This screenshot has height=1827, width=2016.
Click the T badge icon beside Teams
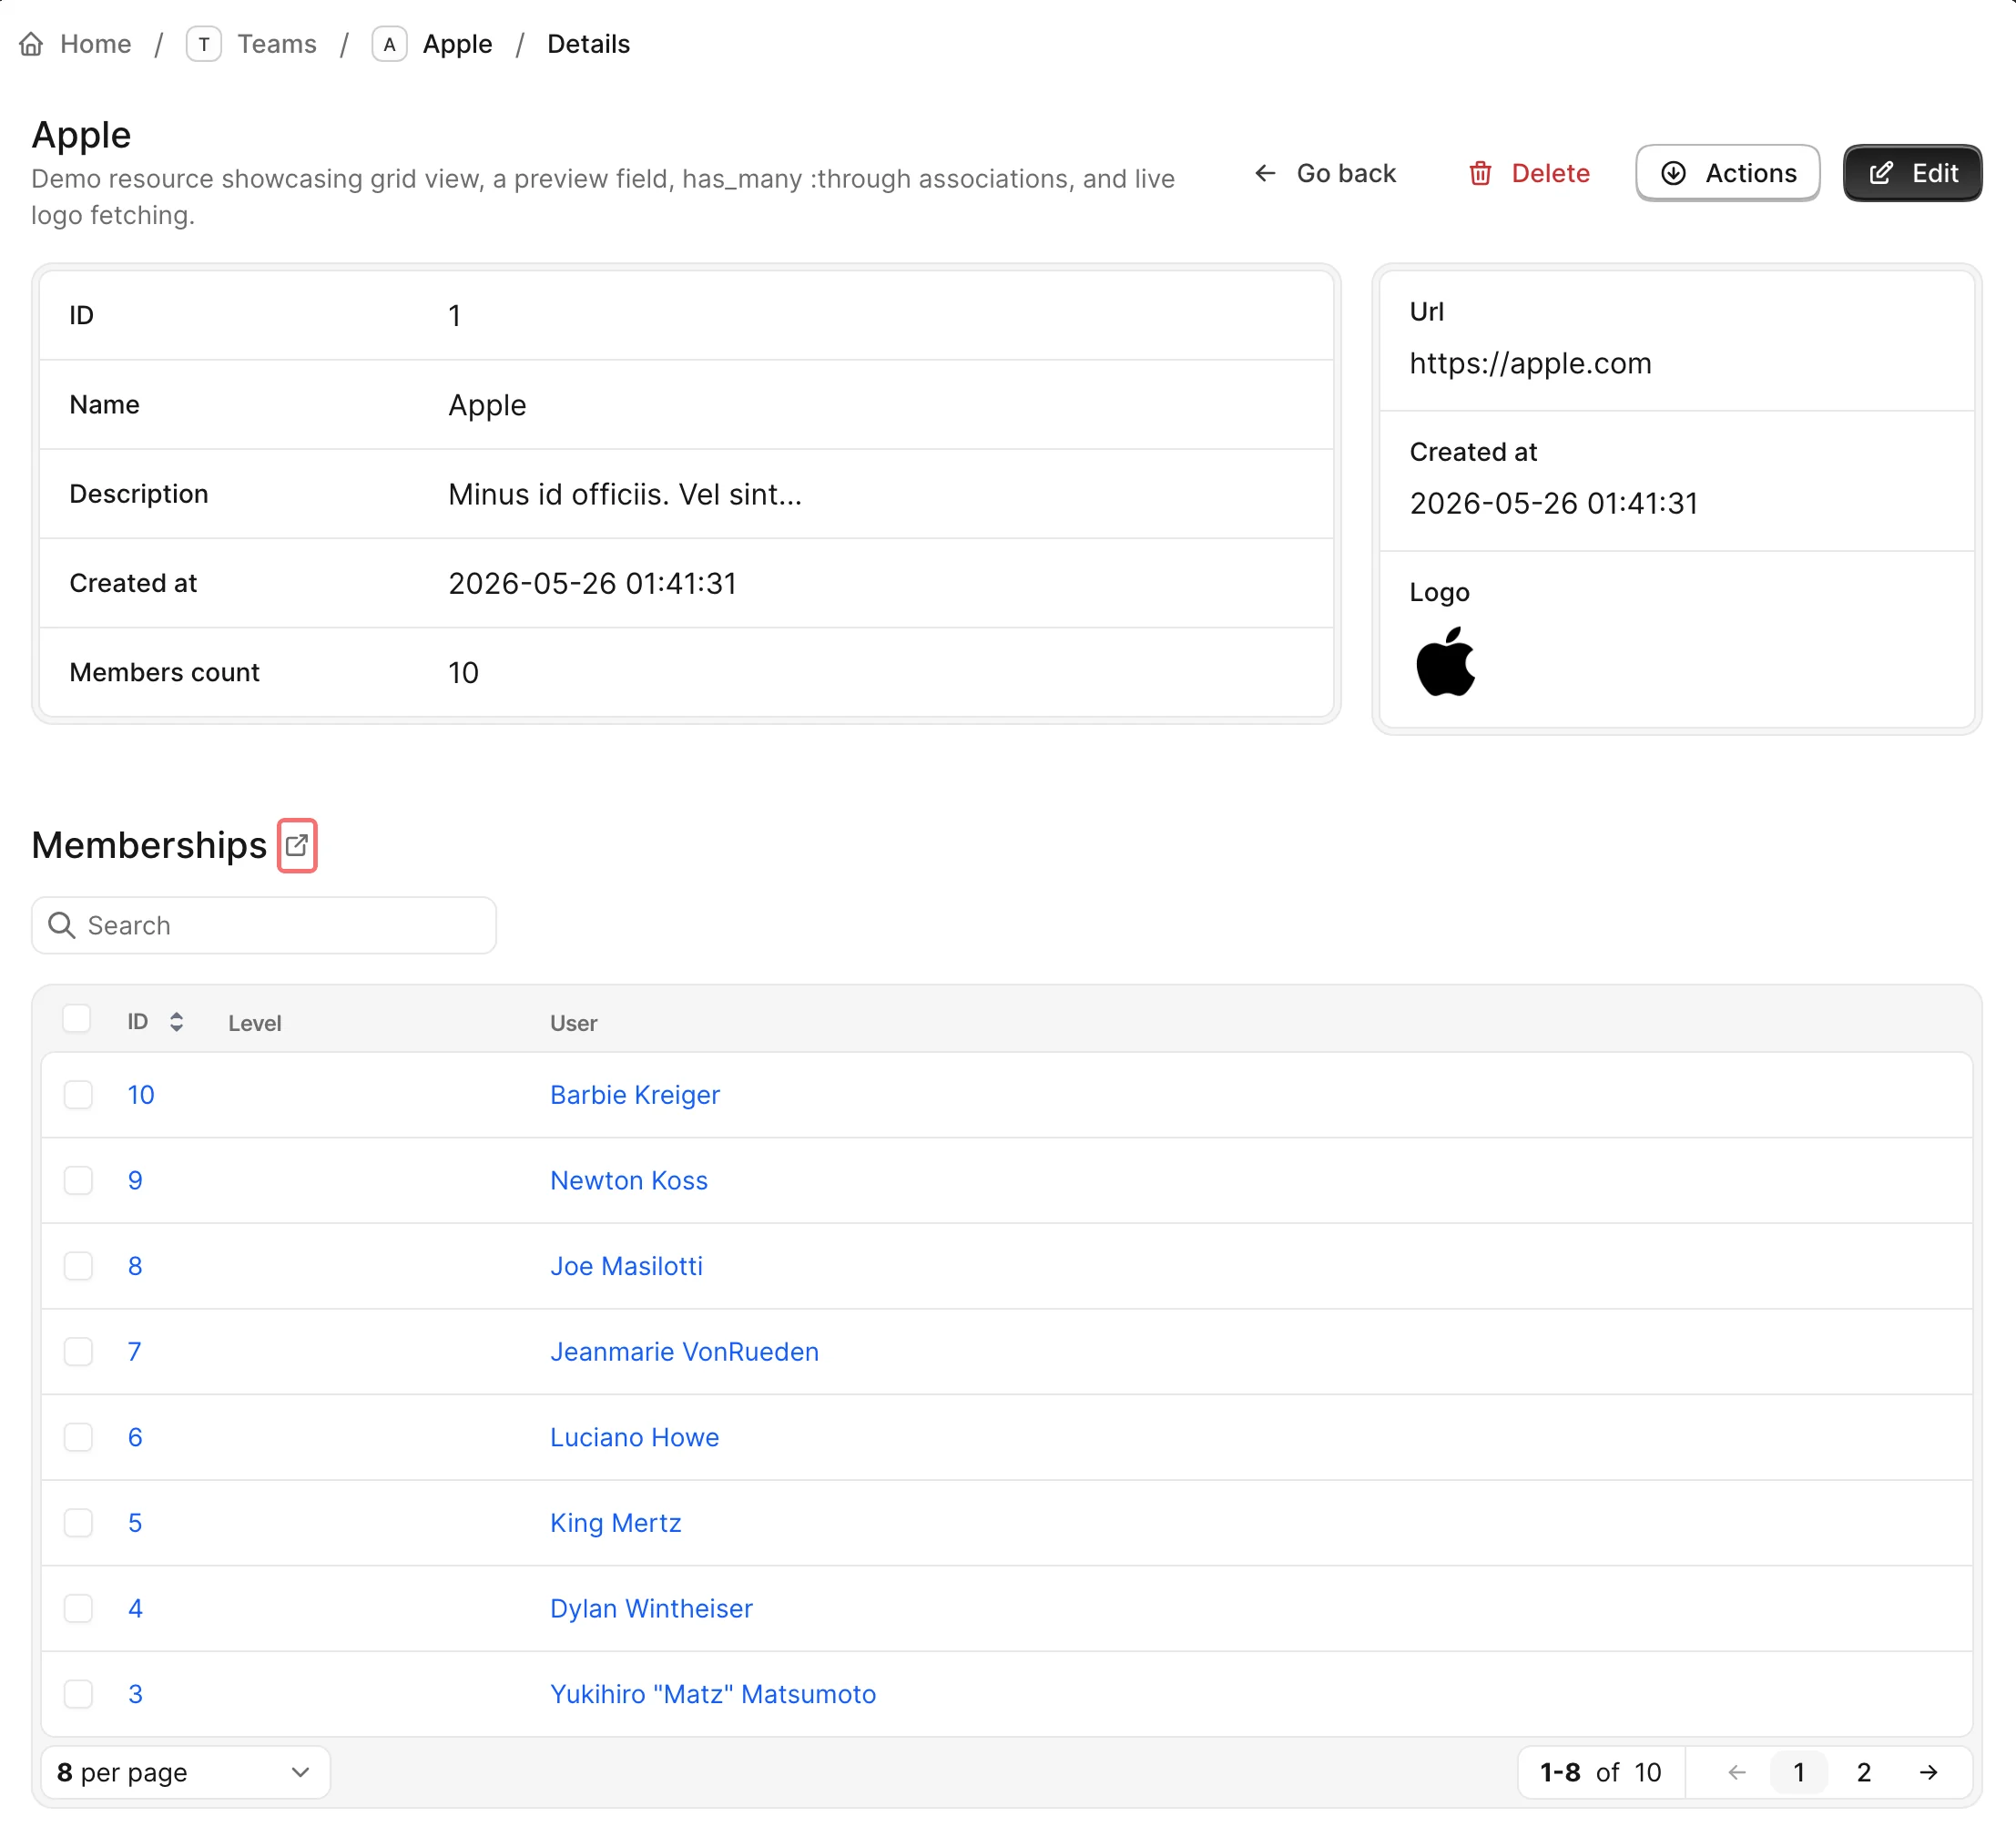coord(204,44)
